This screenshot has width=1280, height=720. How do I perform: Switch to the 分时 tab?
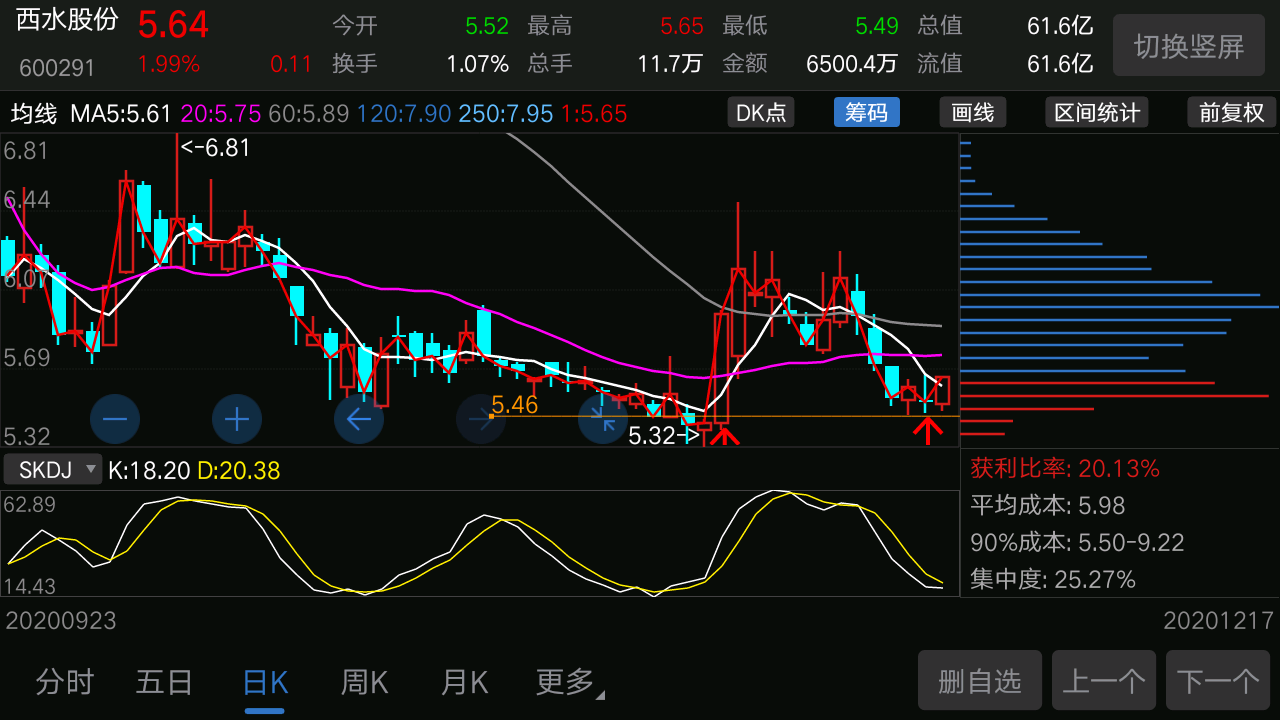[65, 683]
